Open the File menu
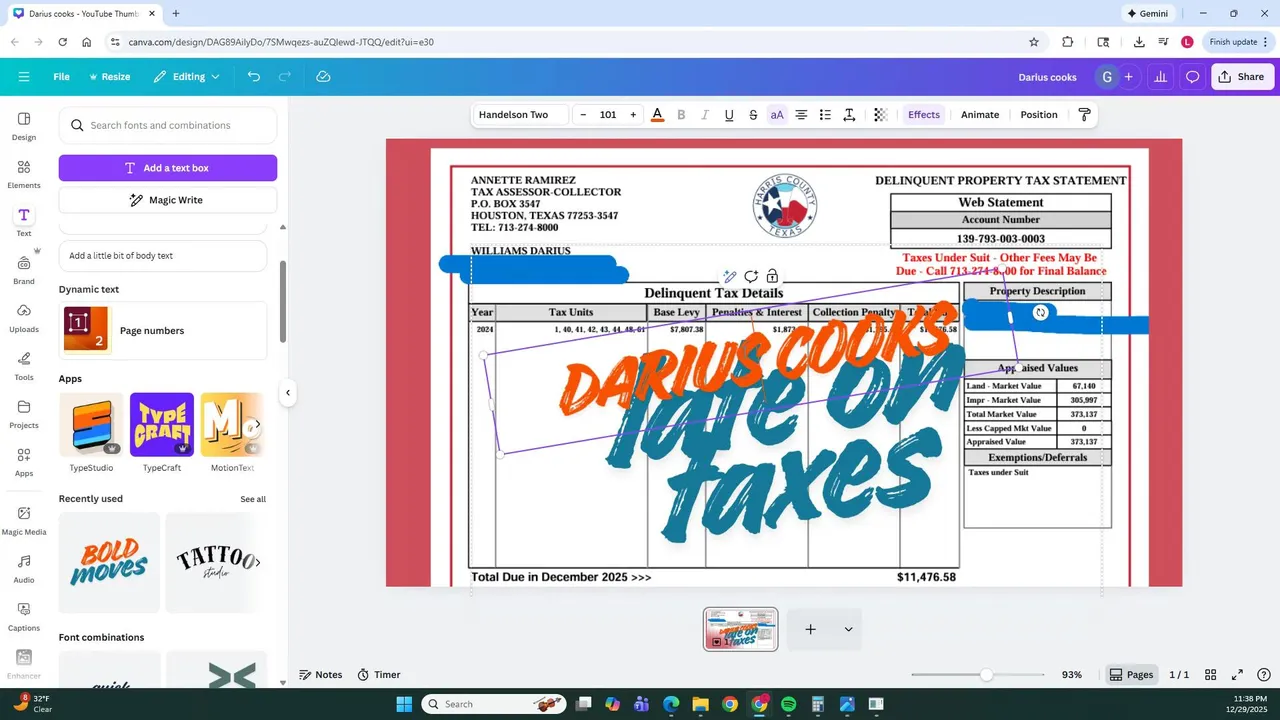The height and width of the screenshot is (720, 1280). (x=61, y=77)
